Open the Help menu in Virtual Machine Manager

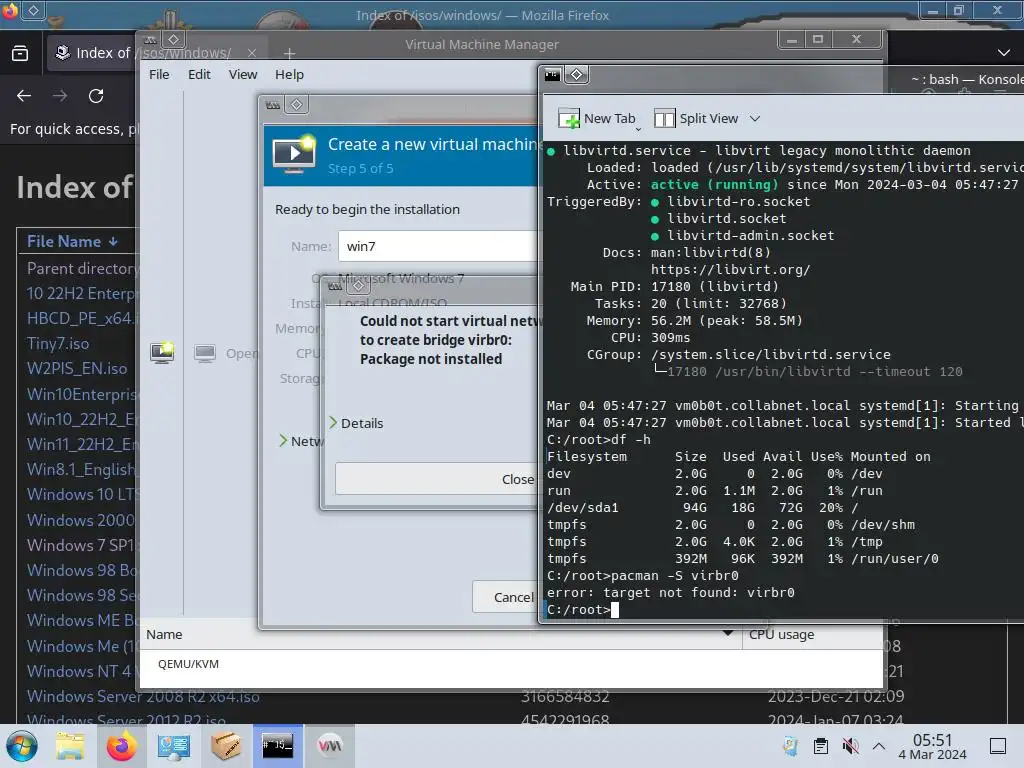tap(289, 74)
